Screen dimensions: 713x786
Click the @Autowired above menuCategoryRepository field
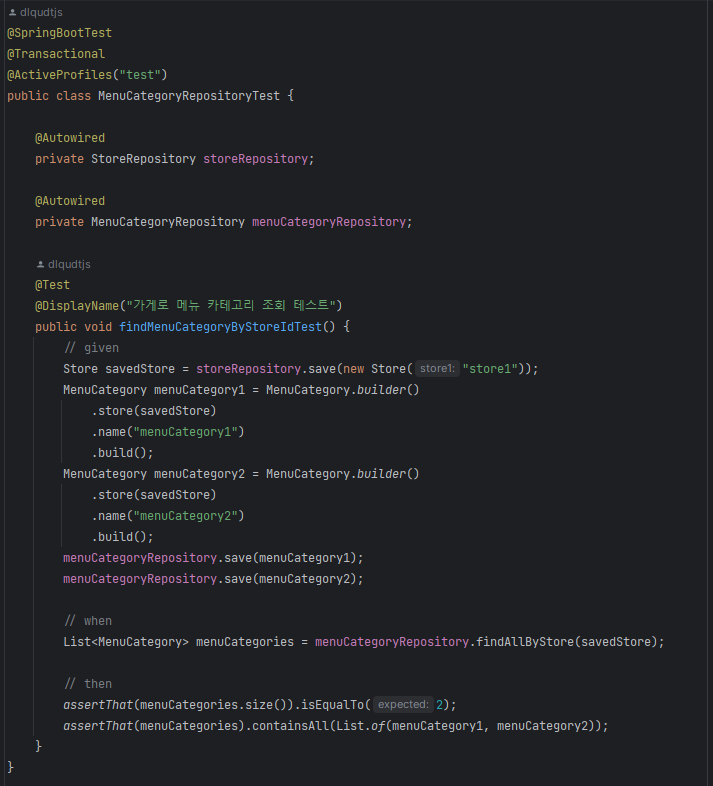pos(70,201)
